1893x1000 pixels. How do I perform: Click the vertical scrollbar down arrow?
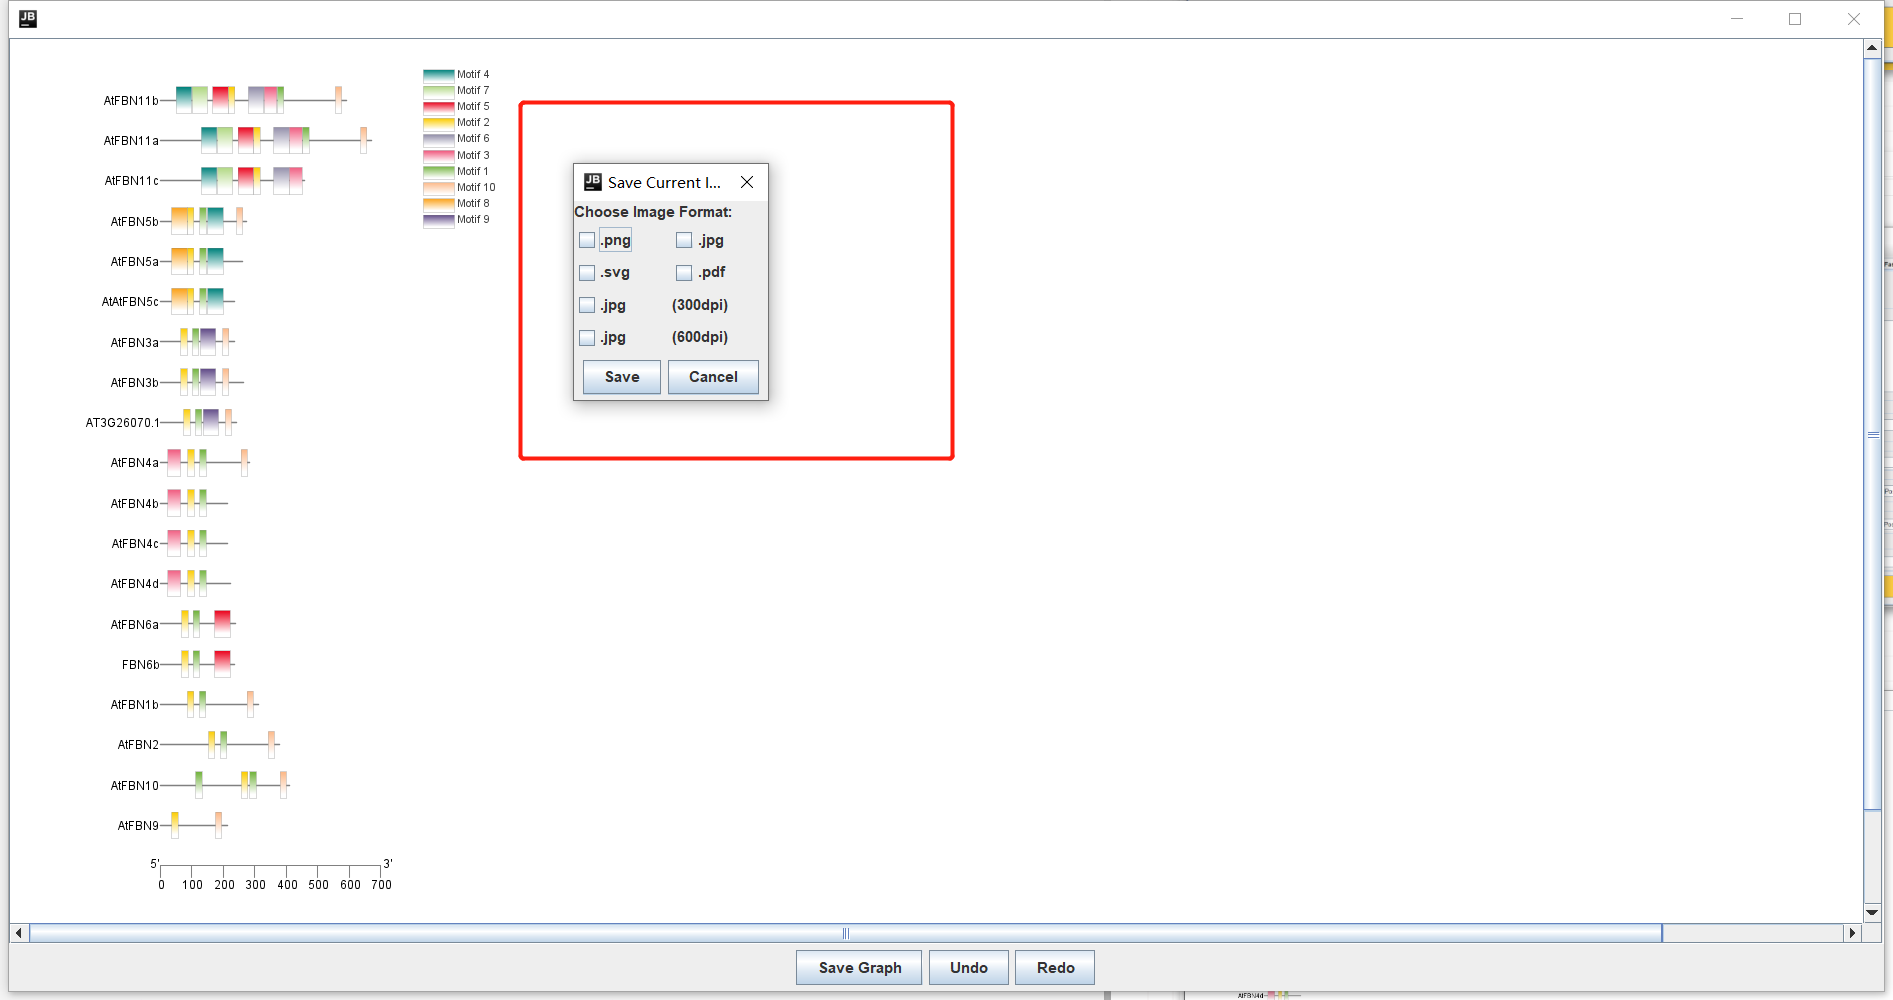click(x=1872, y=912)
